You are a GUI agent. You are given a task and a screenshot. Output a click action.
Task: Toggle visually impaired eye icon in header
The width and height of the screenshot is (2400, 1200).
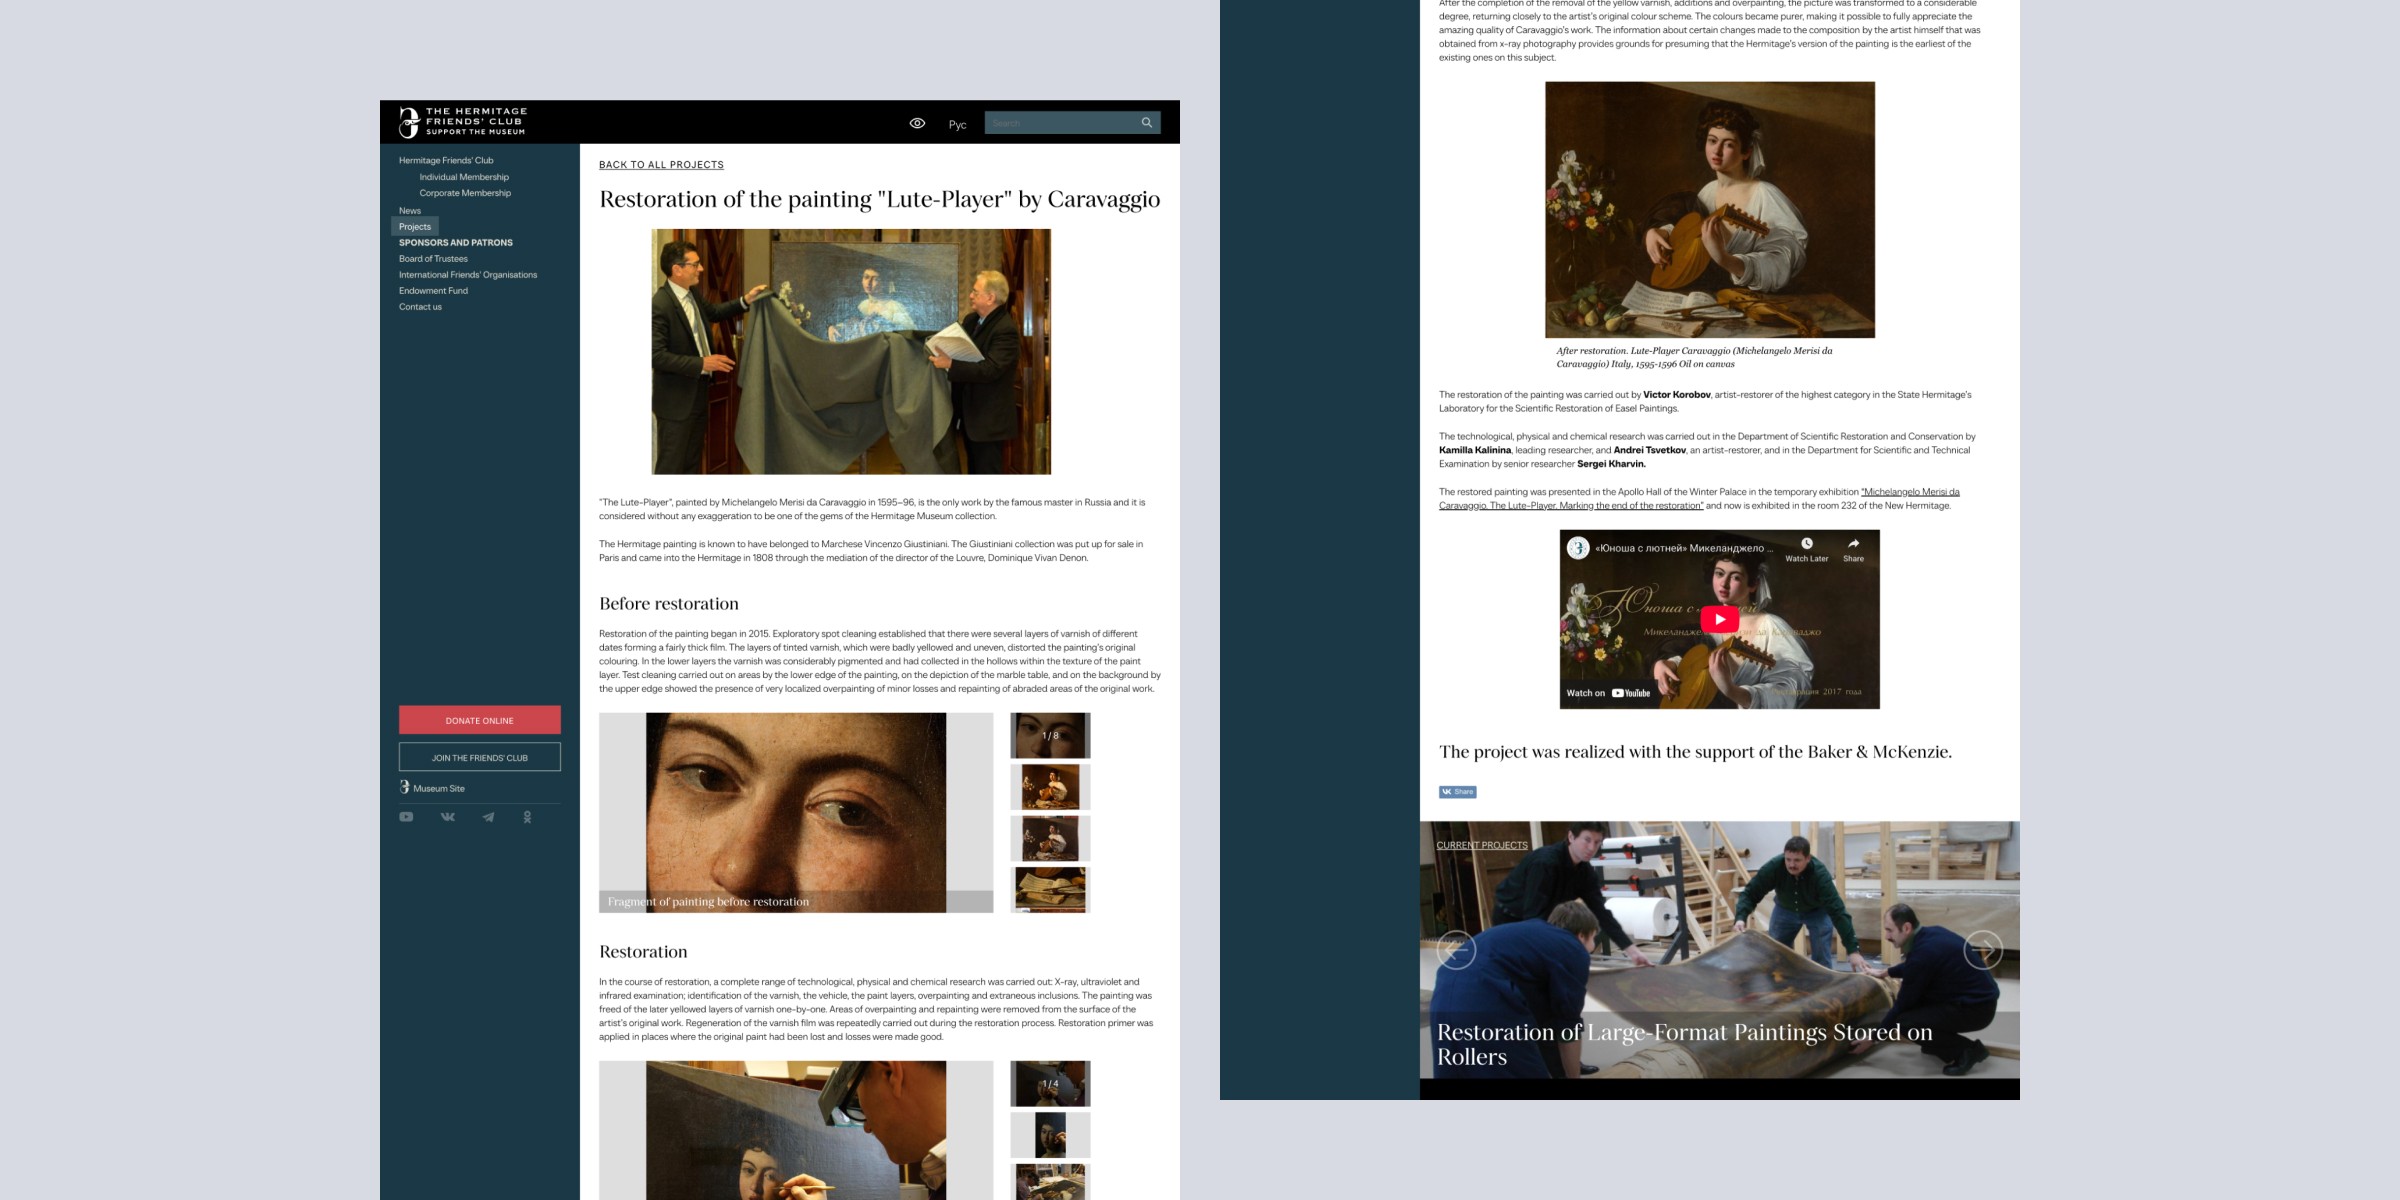pyautogui.click(x=917, y=123)
